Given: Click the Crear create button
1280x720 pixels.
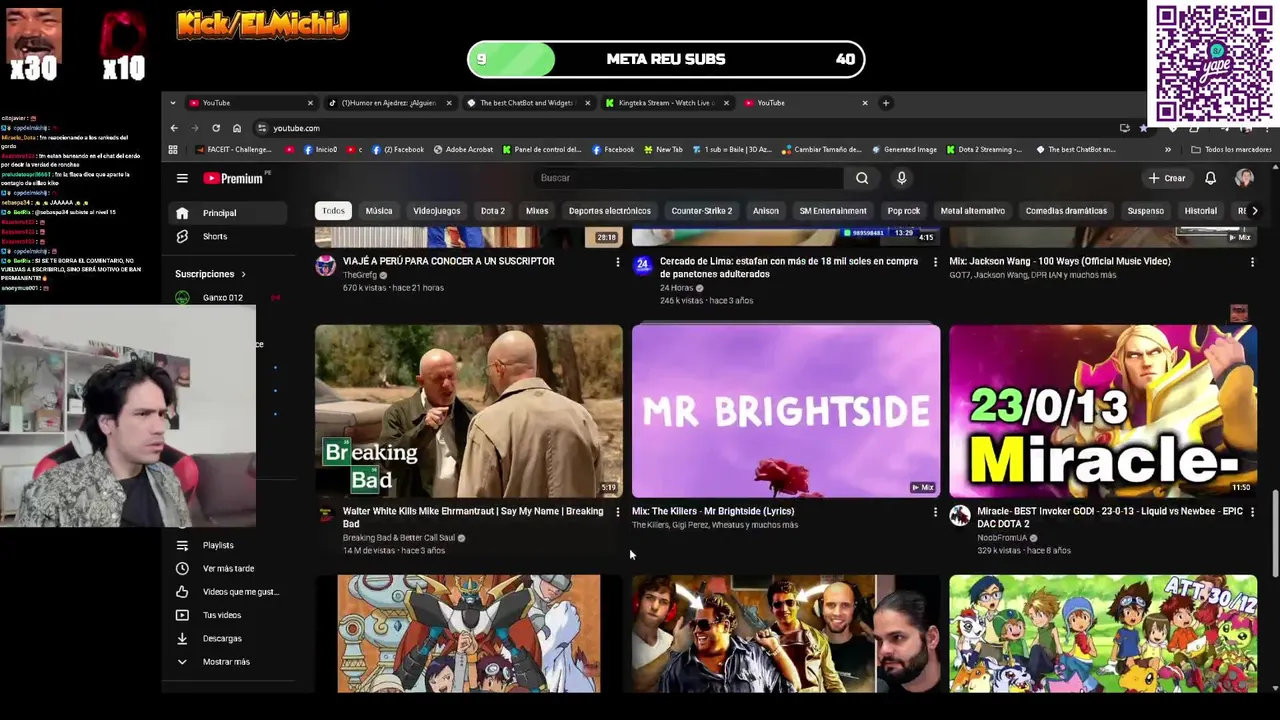Looking at the screenshot, I should 1166,178.
